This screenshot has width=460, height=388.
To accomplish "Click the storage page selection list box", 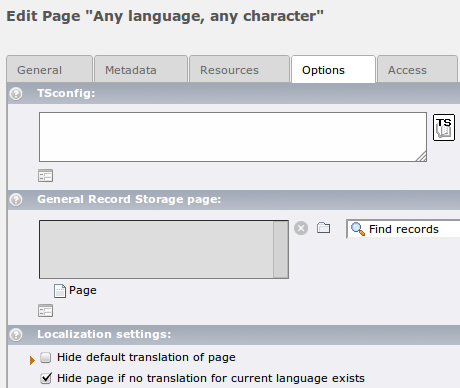I will coord(164,249).
